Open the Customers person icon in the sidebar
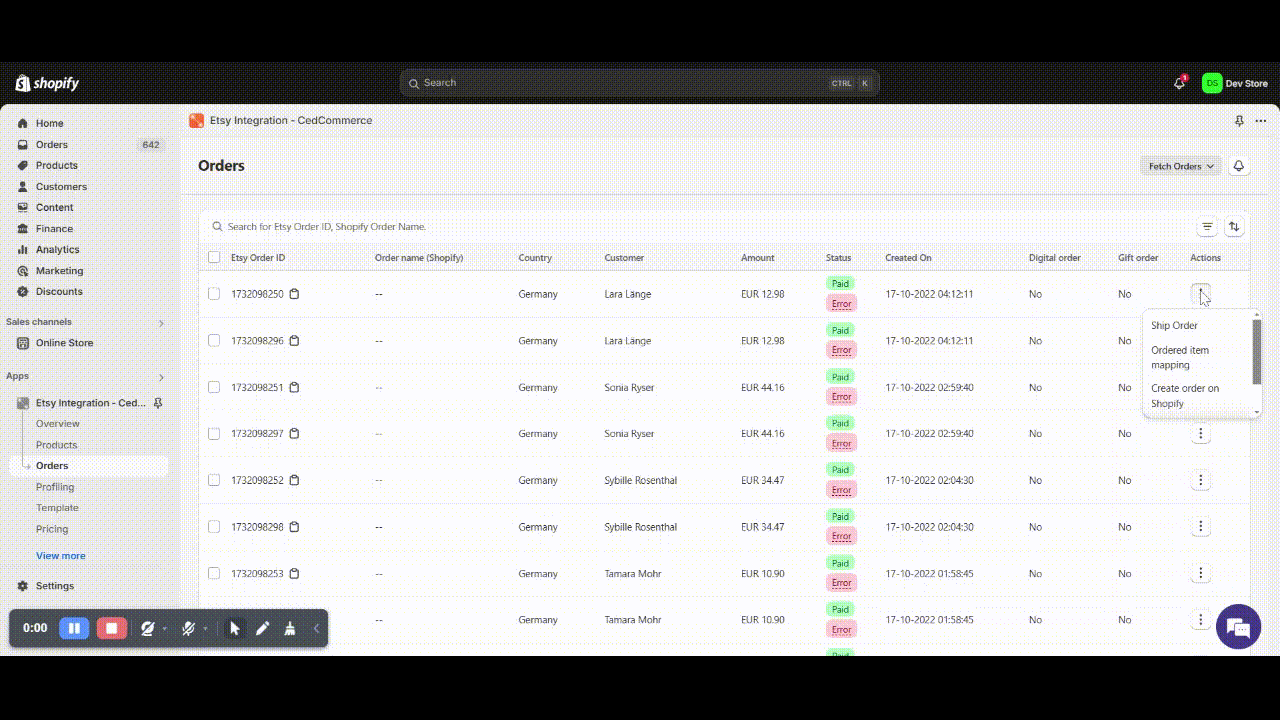The height and width of the screenshot is (720, 1280). tap(23, 187)
